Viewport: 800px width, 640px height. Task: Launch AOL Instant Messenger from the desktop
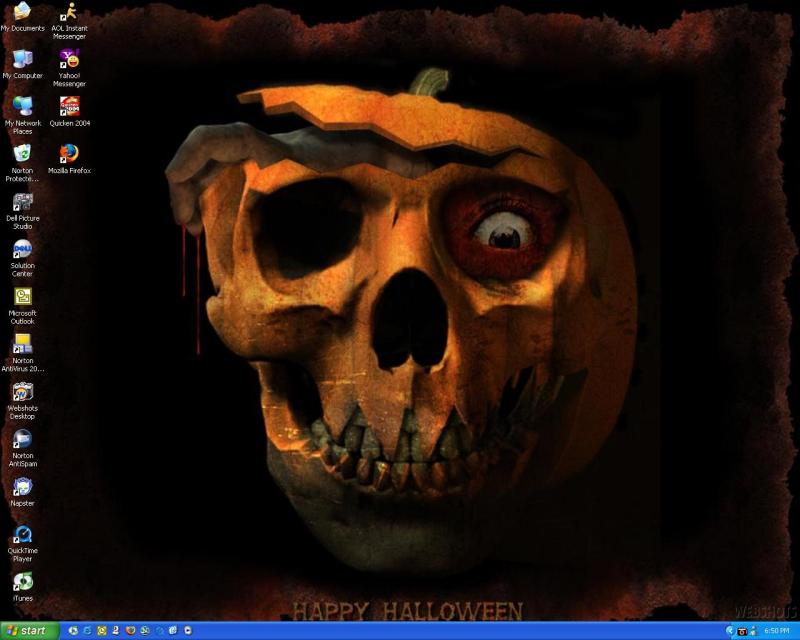tap(69, 13)
